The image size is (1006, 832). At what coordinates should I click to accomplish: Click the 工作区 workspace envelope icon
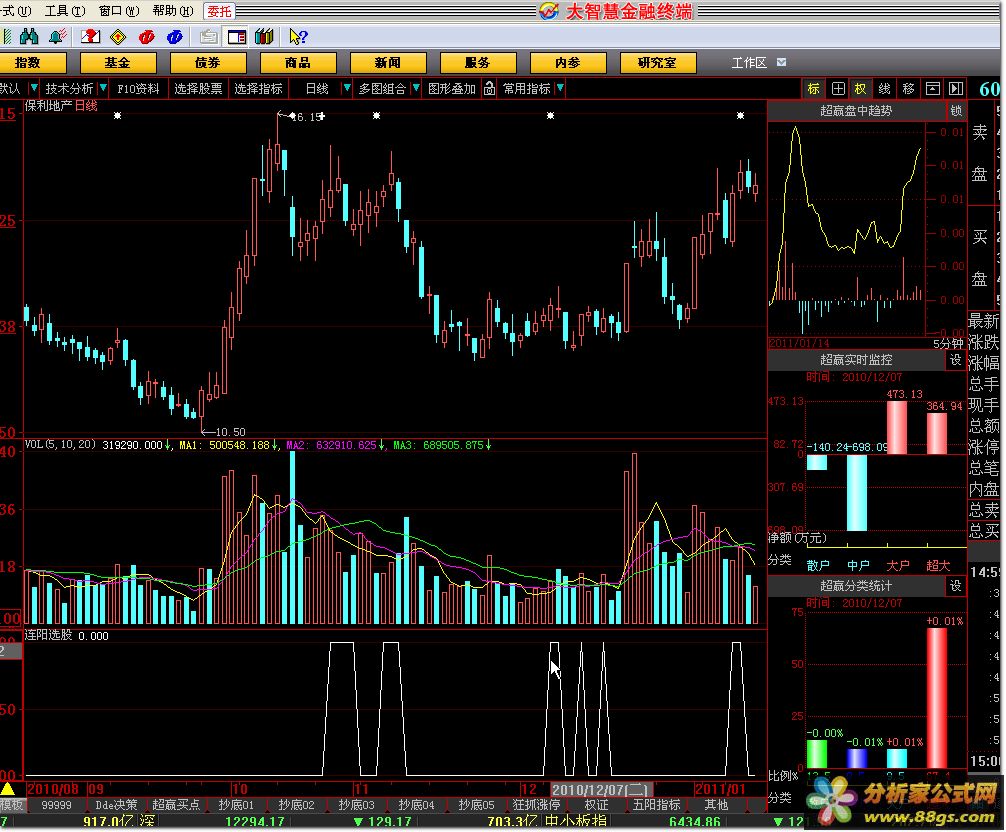click(x=781, y=62)
